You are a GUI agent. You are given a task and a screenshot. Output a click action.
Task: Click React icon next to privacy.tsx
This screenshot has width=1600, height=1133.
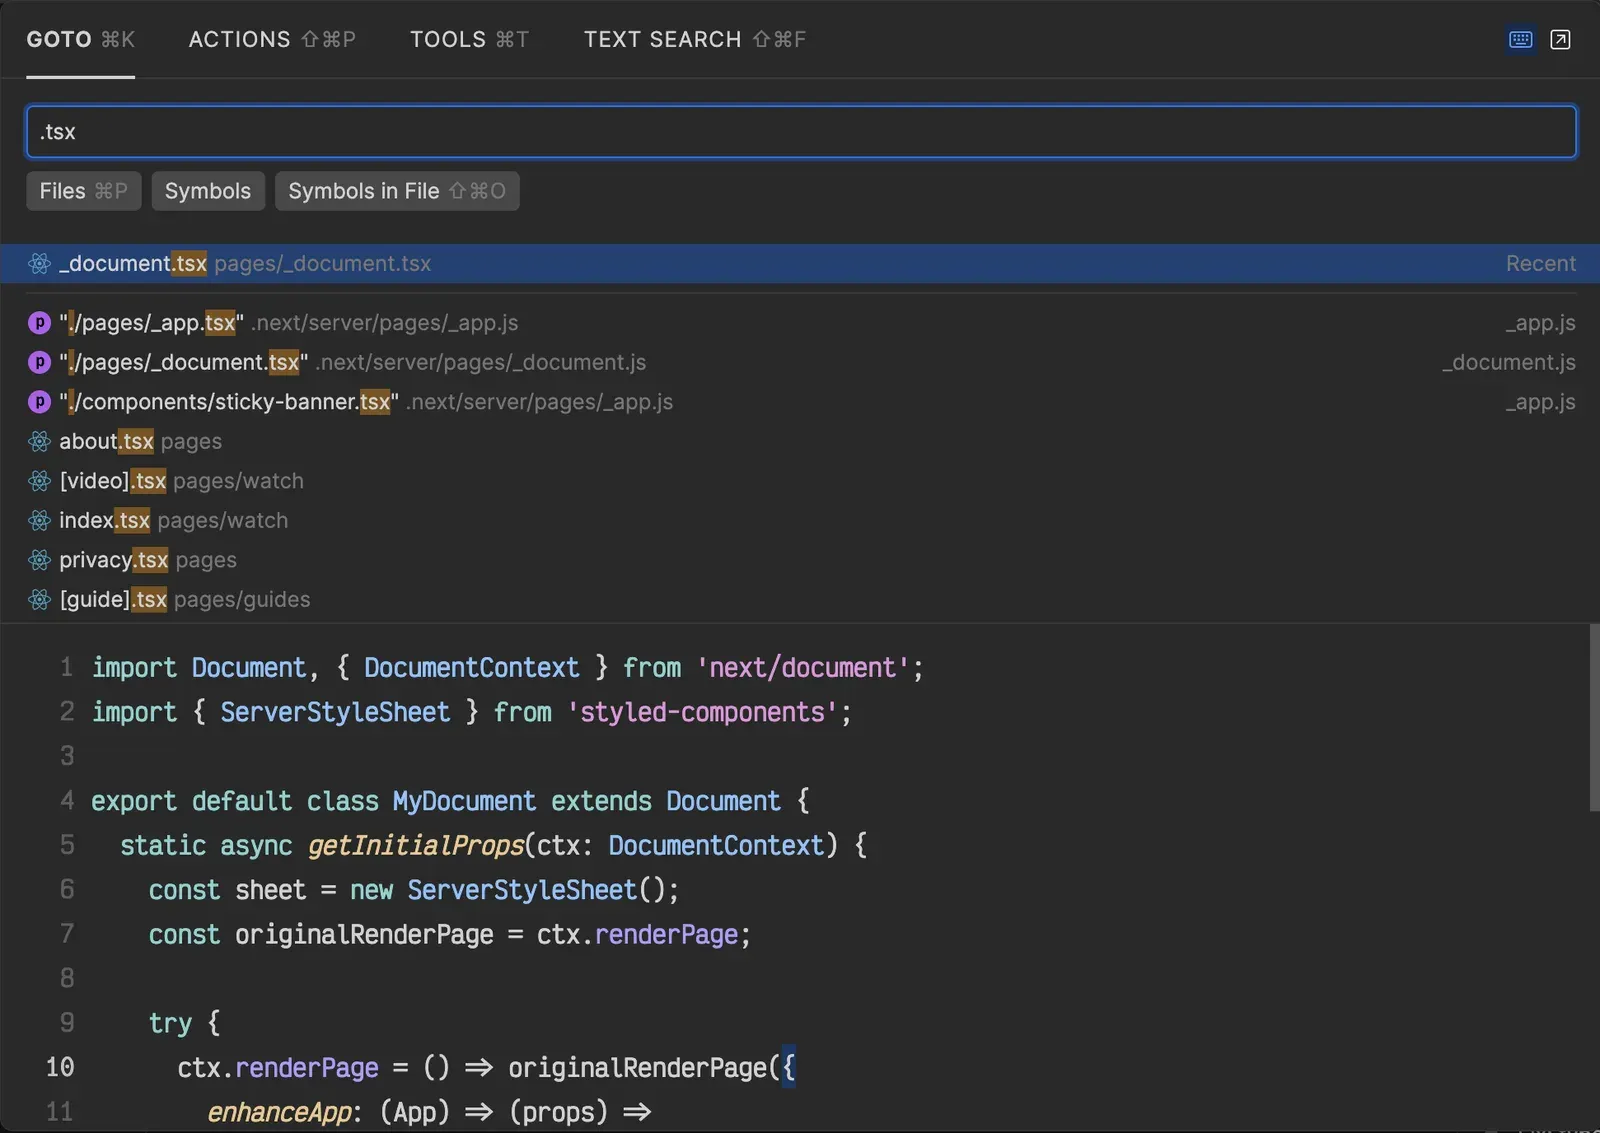pyautogui.click(x=39, y=560)
